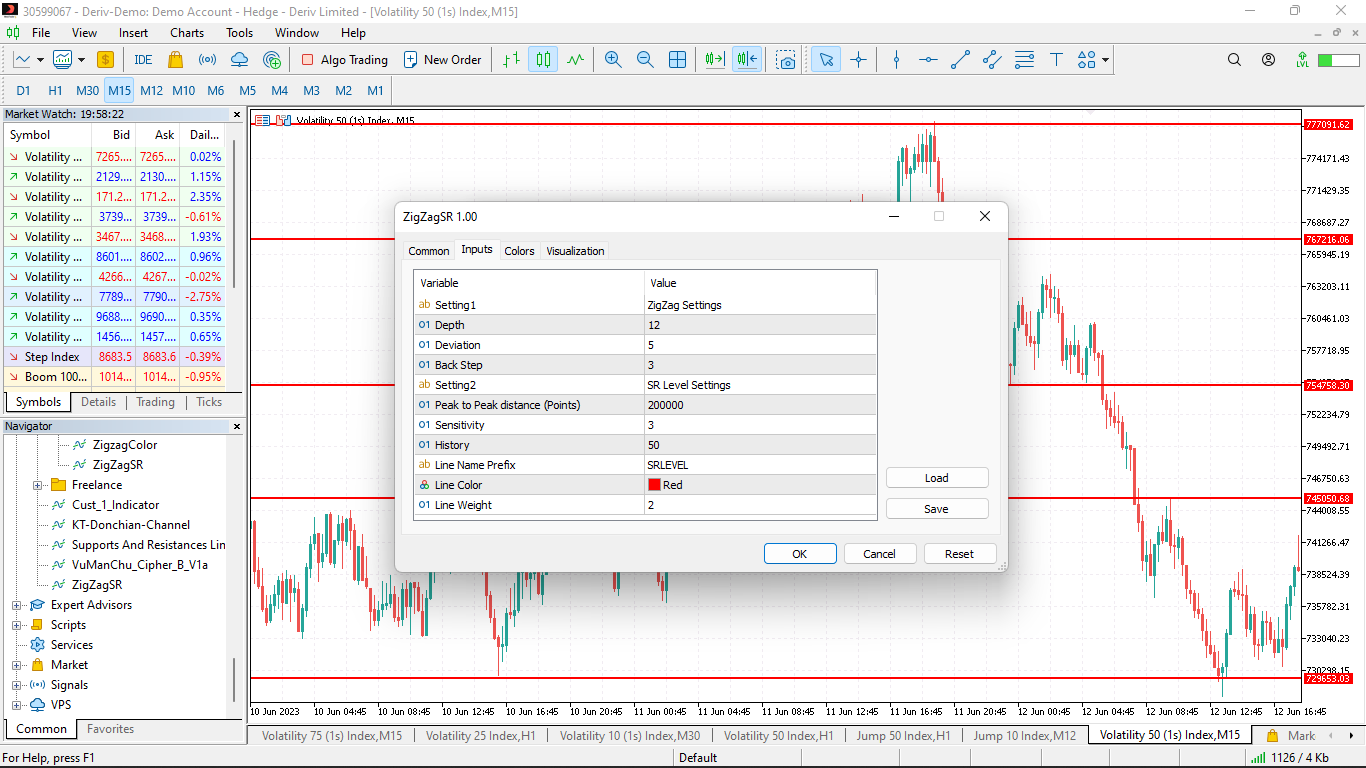Click the New Order button
The height and width of the screenshot is (768, 1366).
442,60
